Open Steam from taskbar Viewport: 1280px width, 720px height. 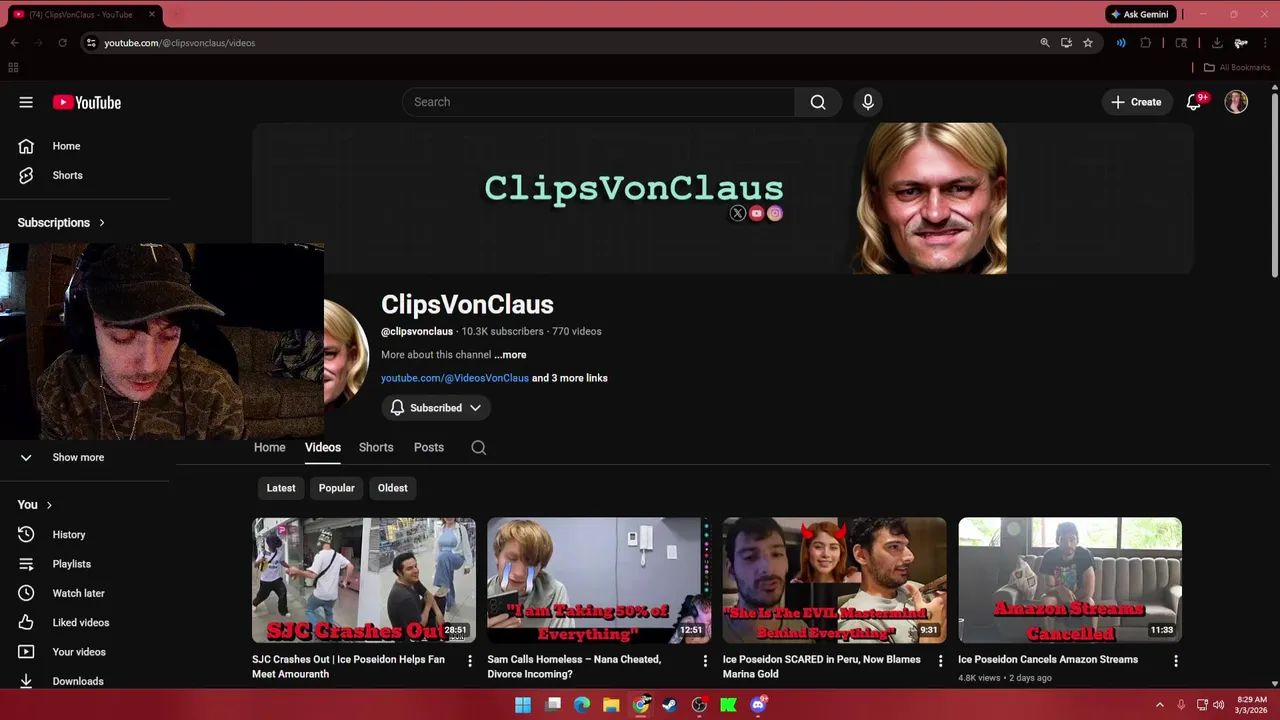[x=669, y=705]
